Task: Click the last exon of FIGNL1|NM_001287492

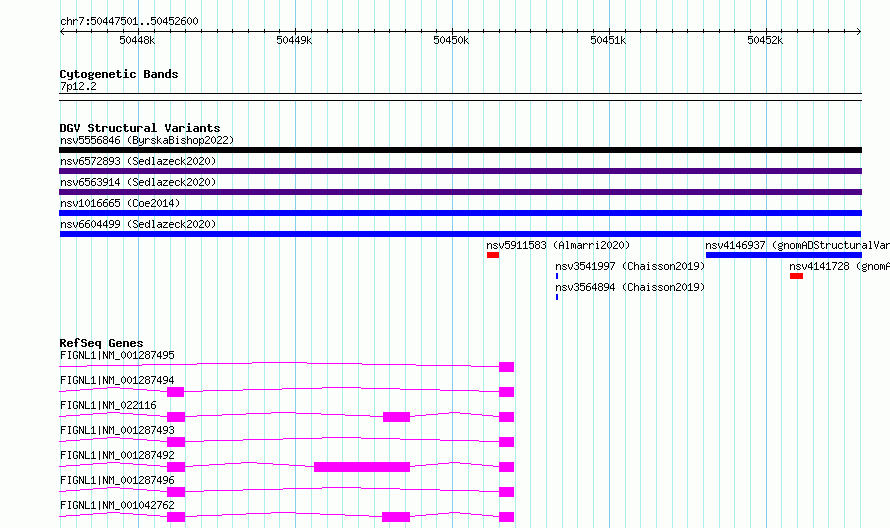Action: click(x=506, y=467)
